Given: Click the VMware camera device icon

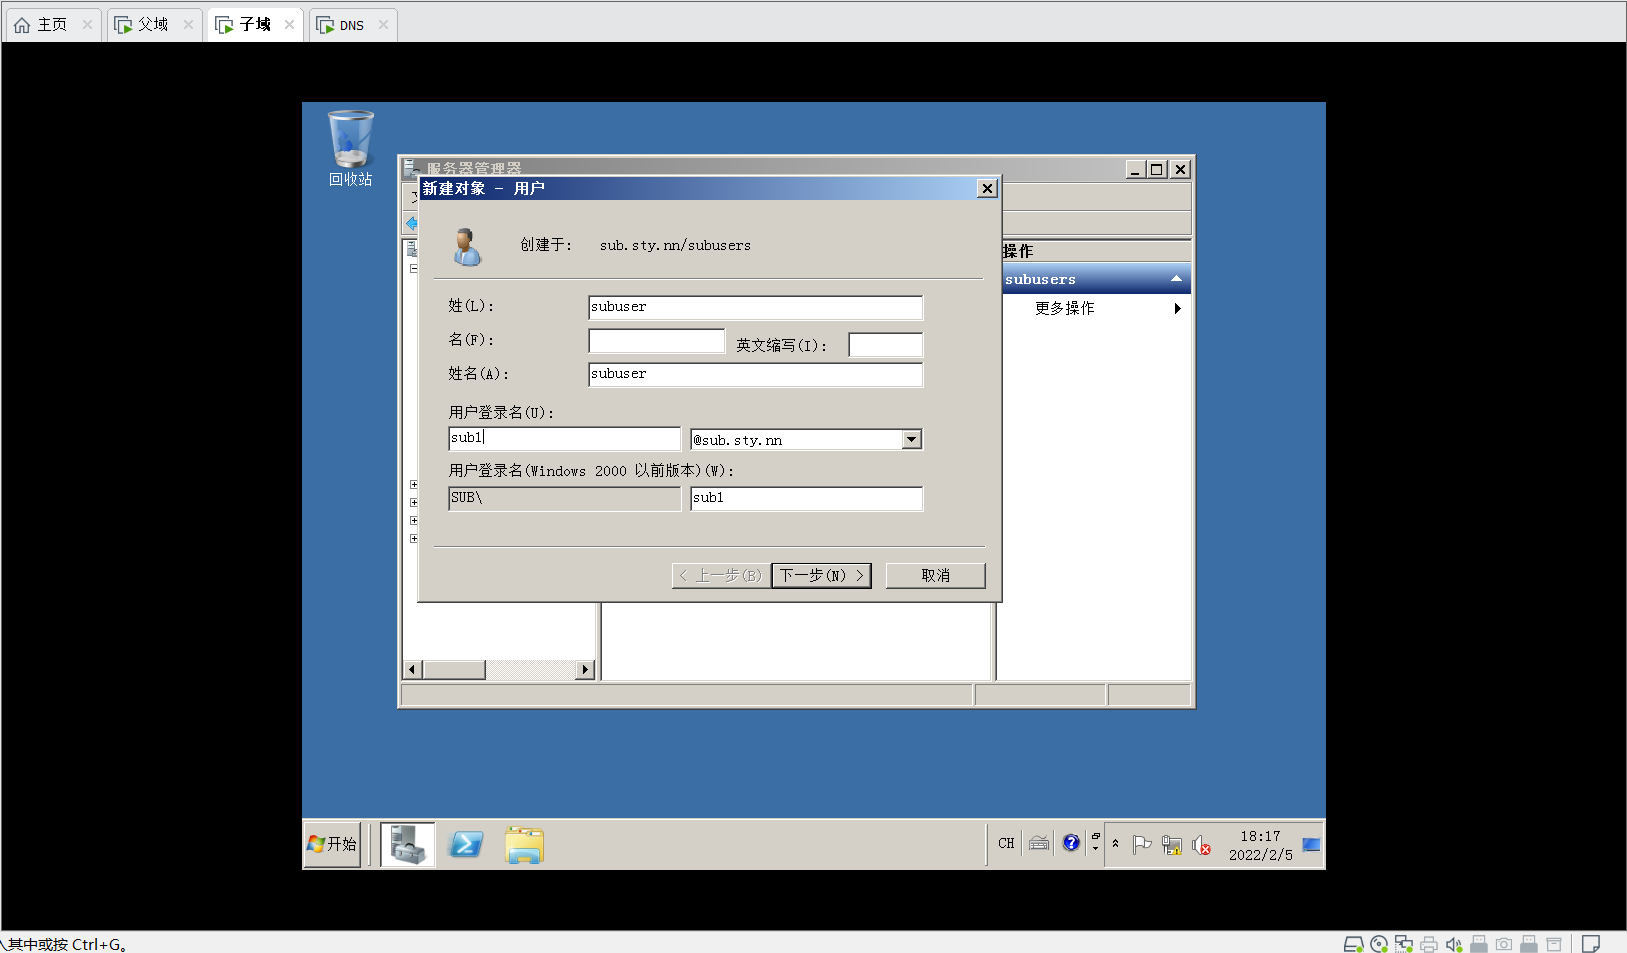Looking at the screenshot, I should coord(1504,944).
